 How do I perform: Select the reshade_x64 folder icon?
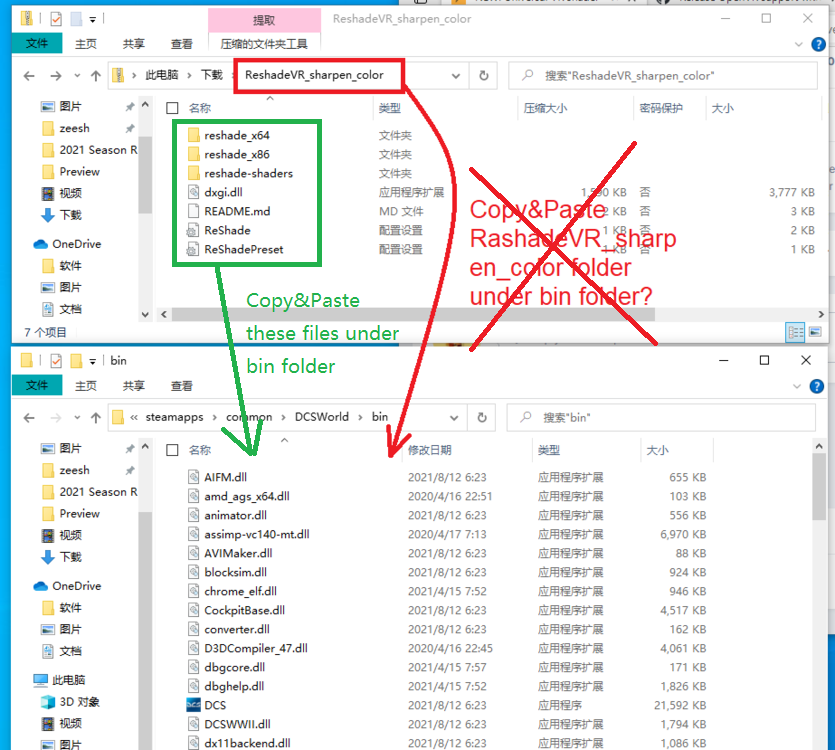pos(194,135)
